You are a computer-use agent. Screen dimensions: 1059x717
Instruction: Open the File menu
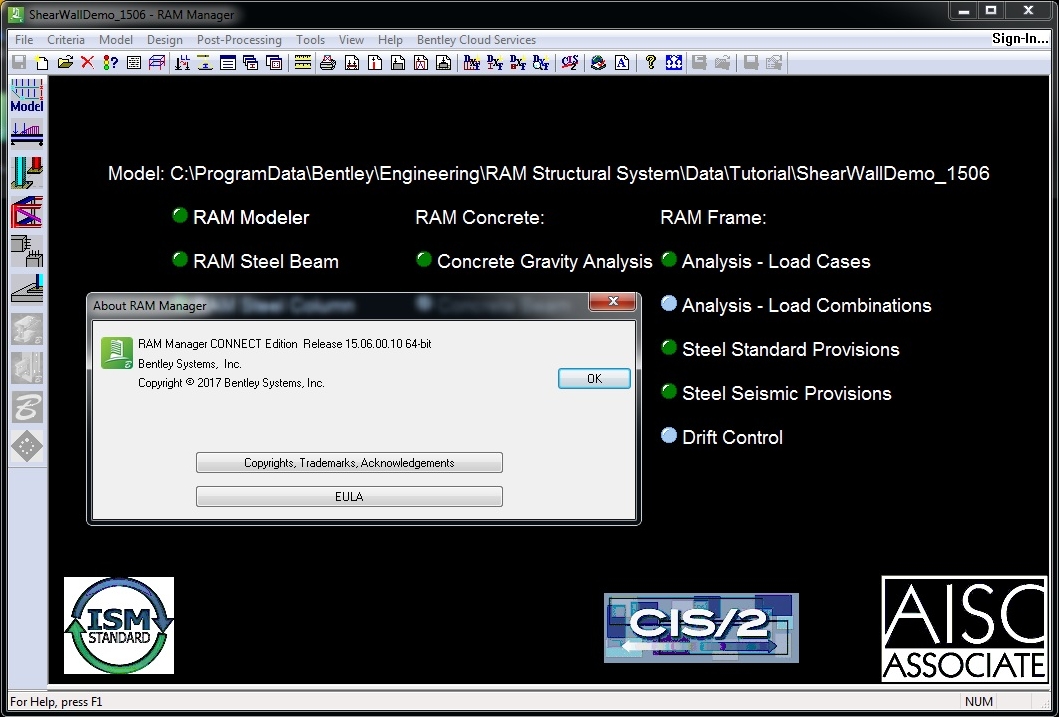click(24, 40)
